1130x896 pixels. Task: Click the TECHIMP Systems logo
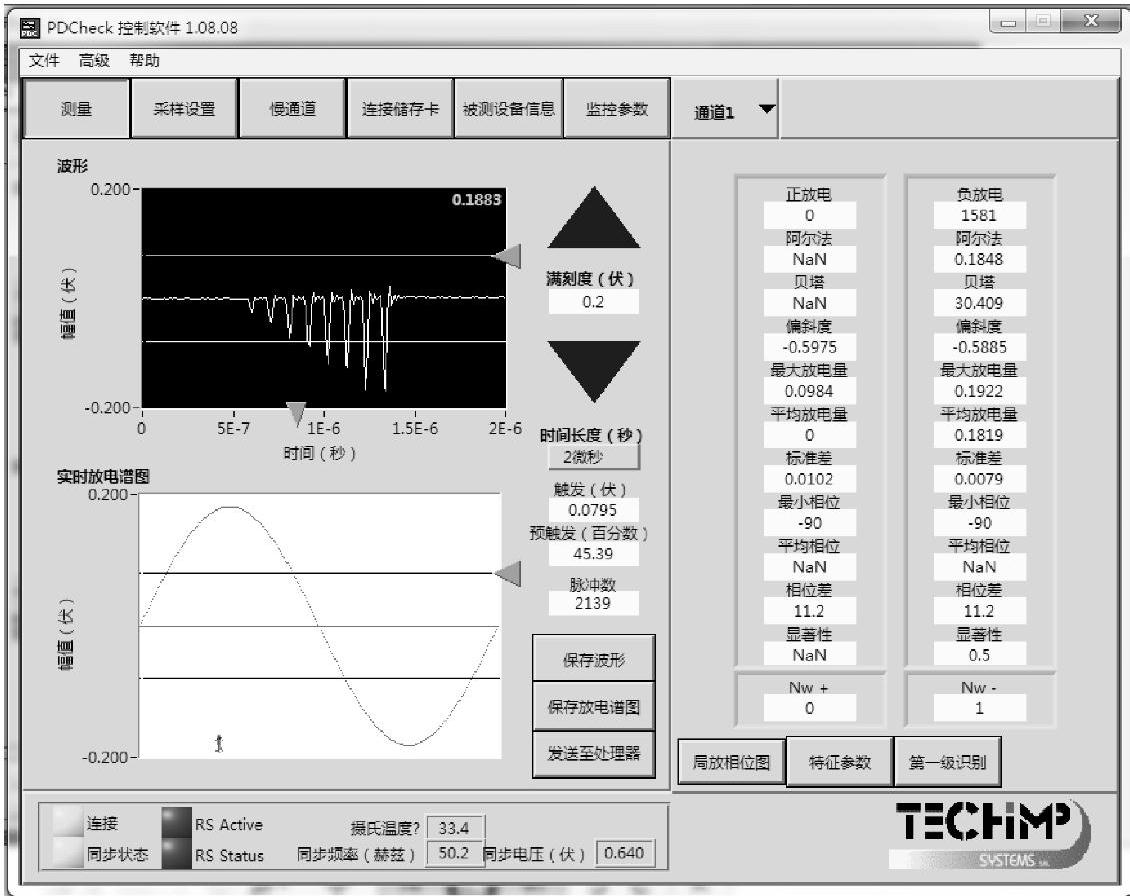pyautogui.click(x=990, y=833)
